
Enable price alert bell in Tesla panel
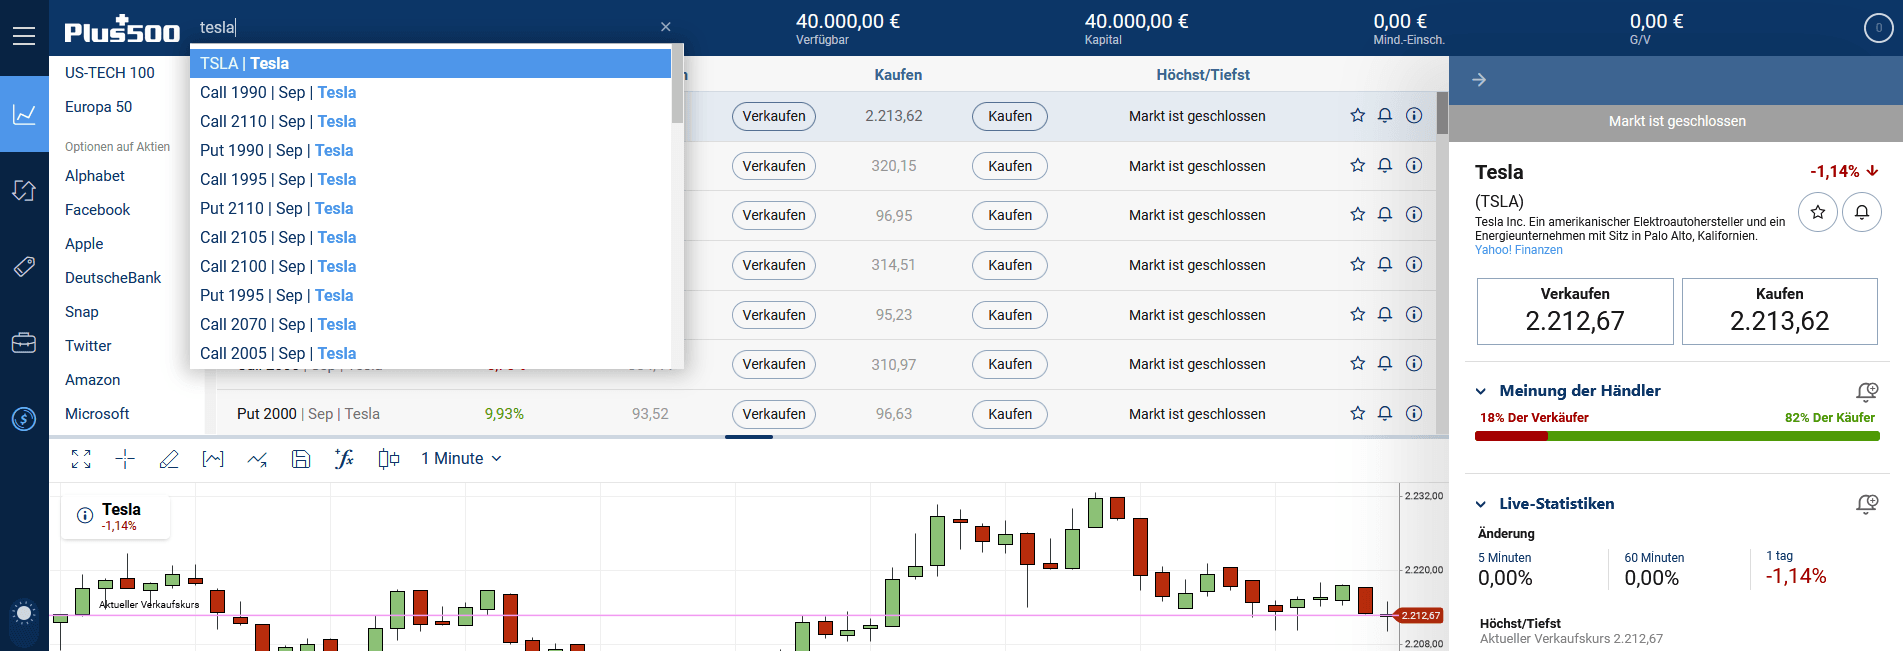tap(1861, 212)
